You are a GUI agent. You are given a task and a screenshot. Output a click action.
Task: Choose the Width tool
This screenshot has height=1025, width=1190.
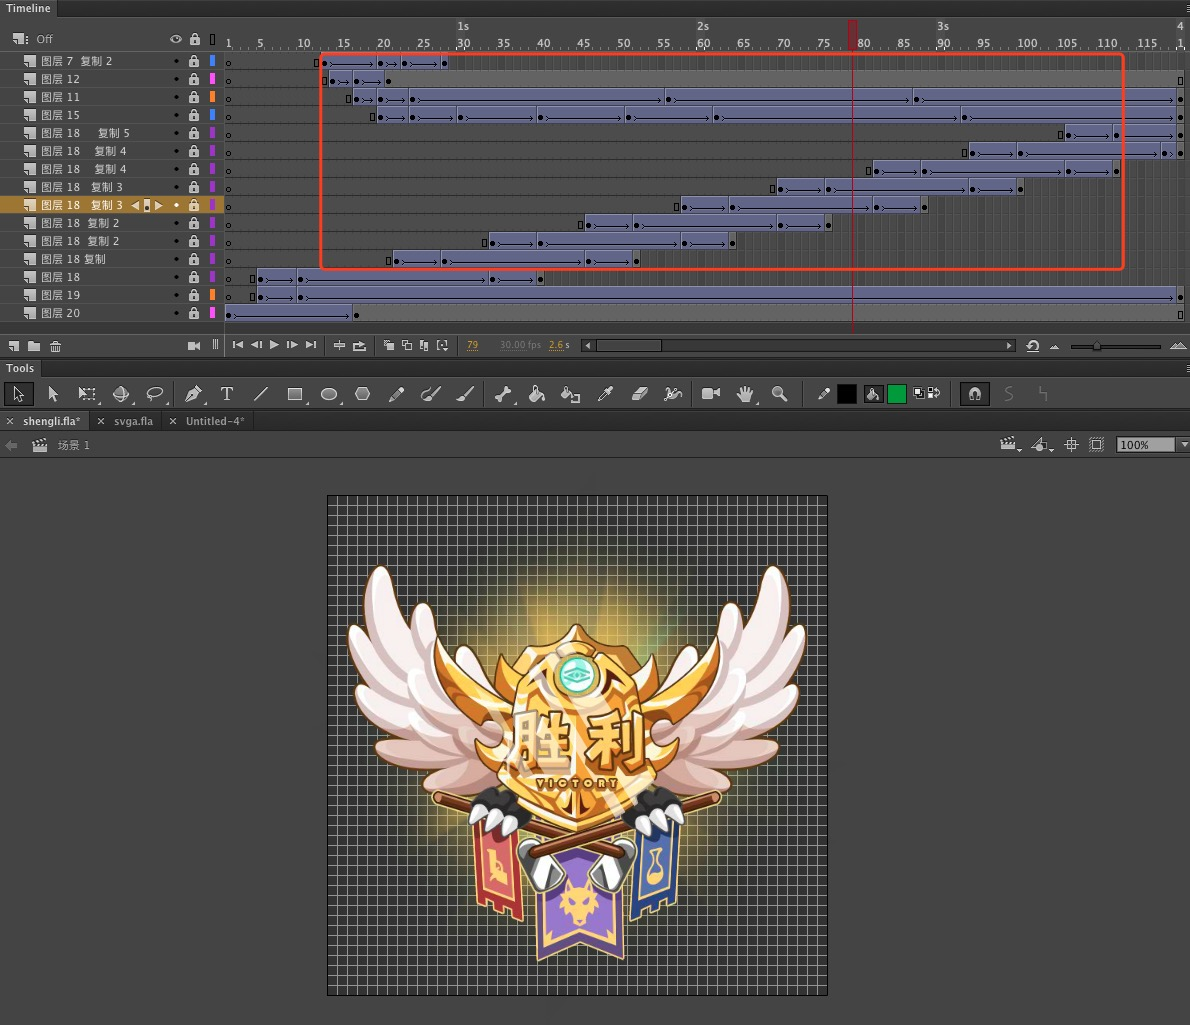click(x=673, y=394)
